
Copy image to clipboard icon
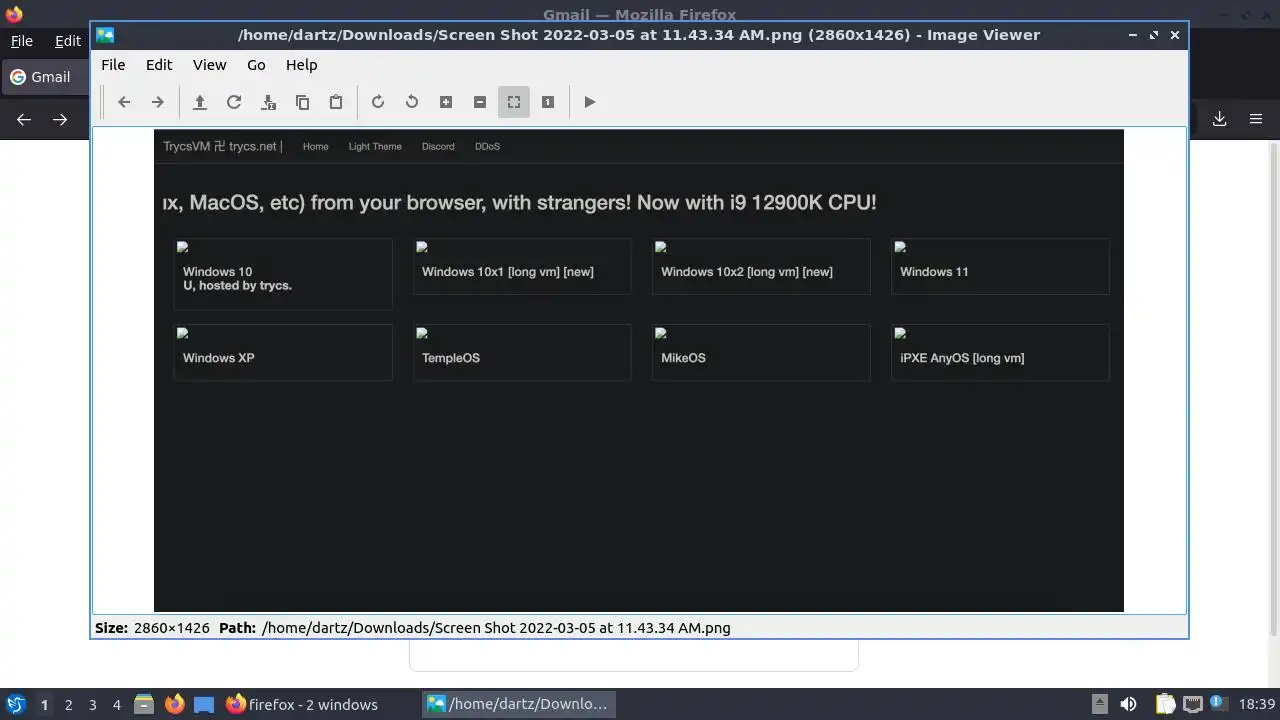click(x=302, y=102)
